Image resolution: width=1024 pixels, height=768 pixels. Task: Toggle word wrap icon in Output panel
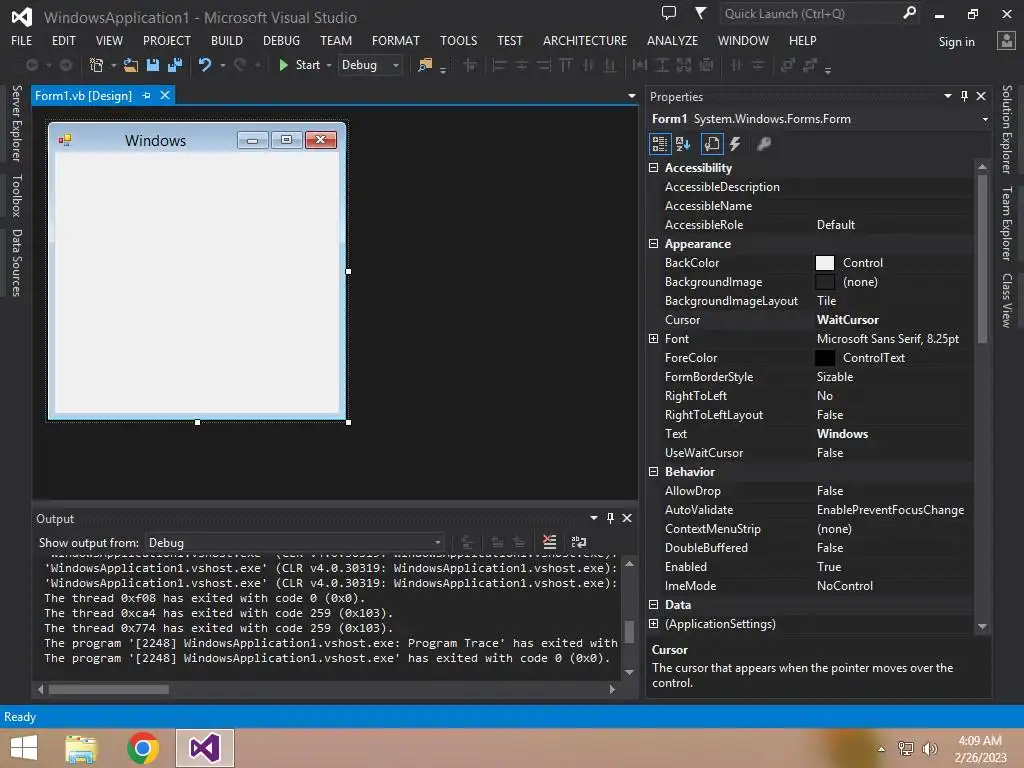579,542
